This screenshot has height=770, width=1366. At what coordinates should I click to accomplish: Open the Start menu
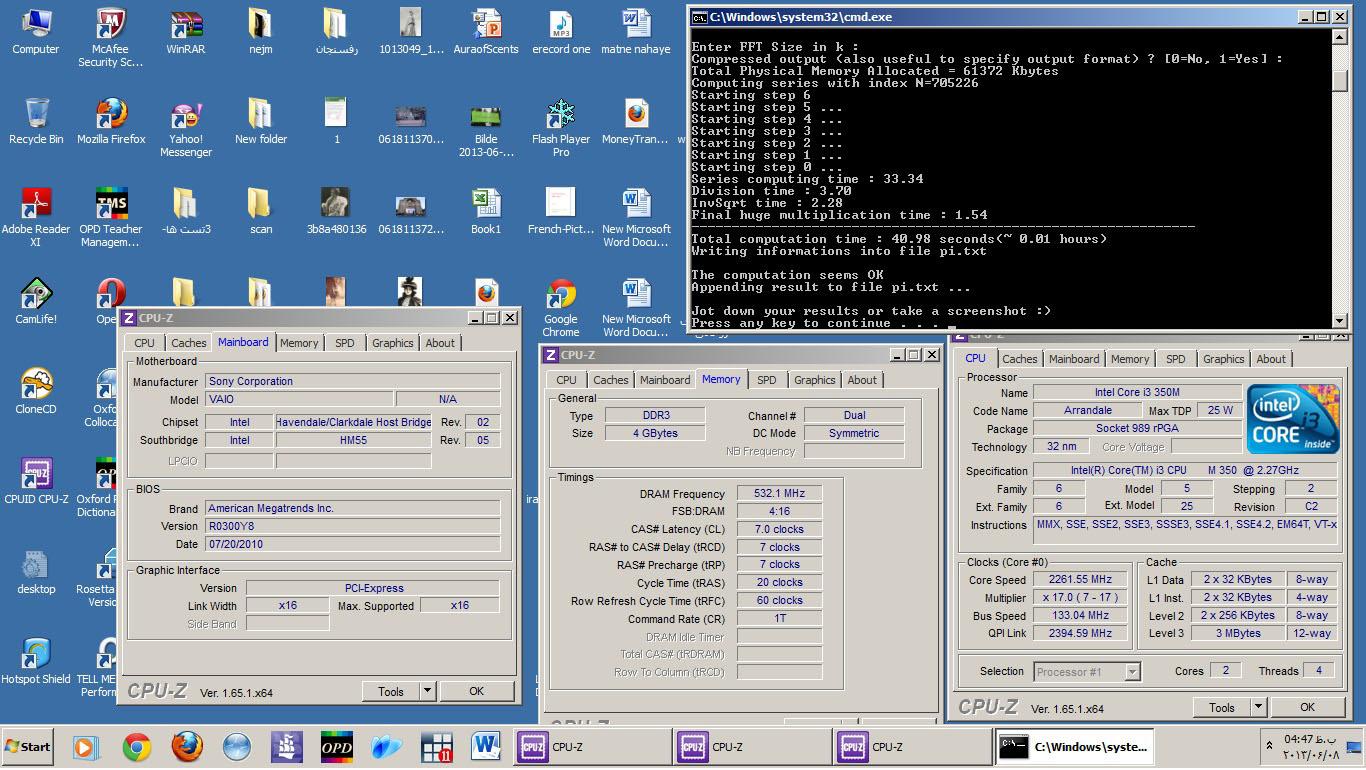point(28,747)
